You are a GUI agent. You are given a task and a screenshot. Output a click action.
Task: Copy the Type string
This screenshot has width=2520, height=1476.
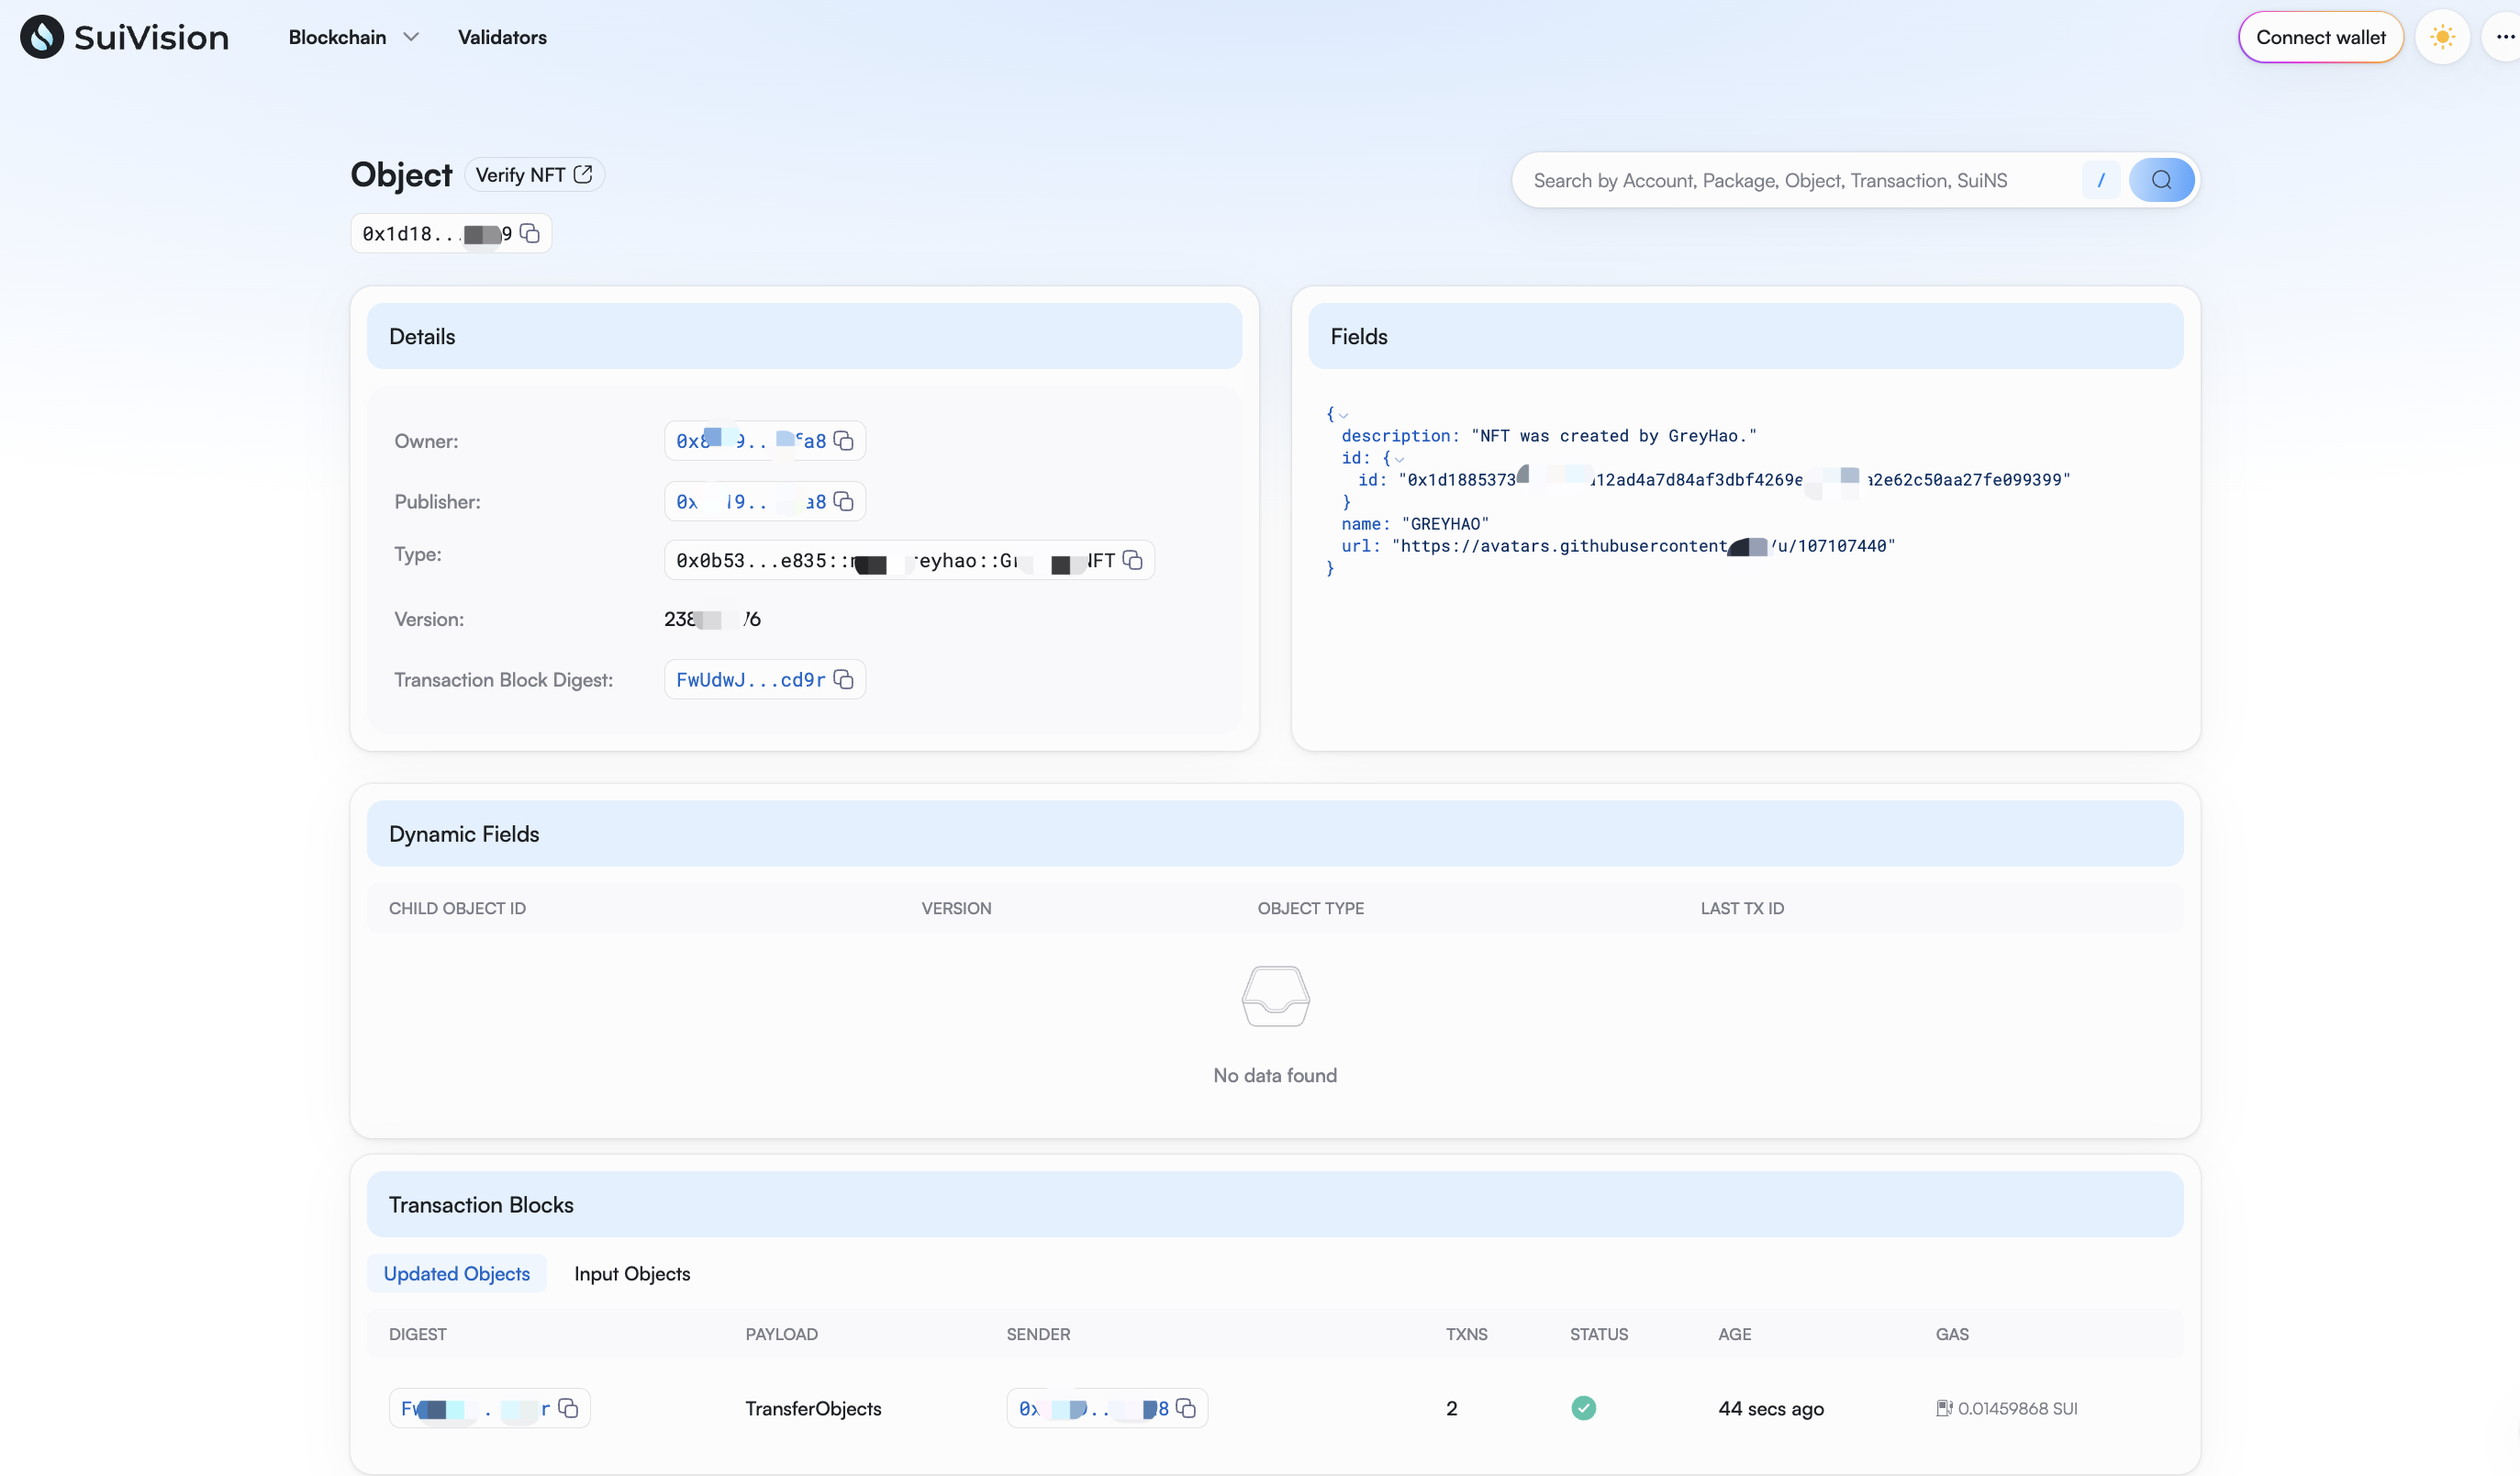[x=1132, y=560]
